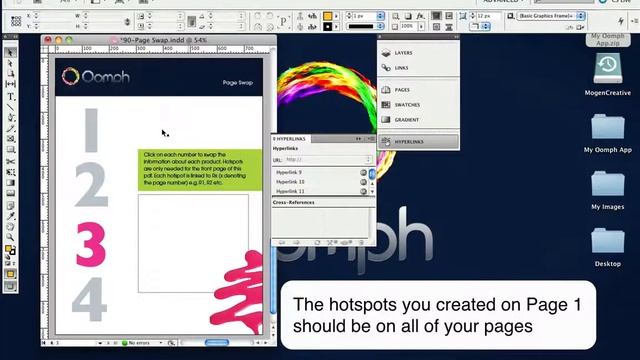
Task: Select the Rectangle tool
Action: pyautogui.click(x=10, y=150)
